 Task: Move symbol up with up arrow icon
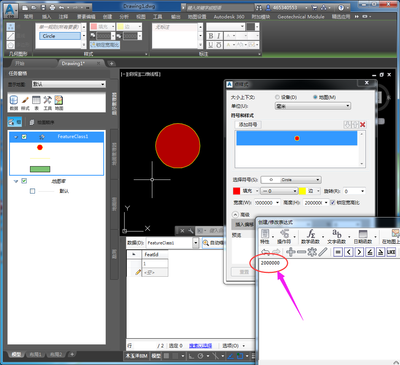(355, 125)
